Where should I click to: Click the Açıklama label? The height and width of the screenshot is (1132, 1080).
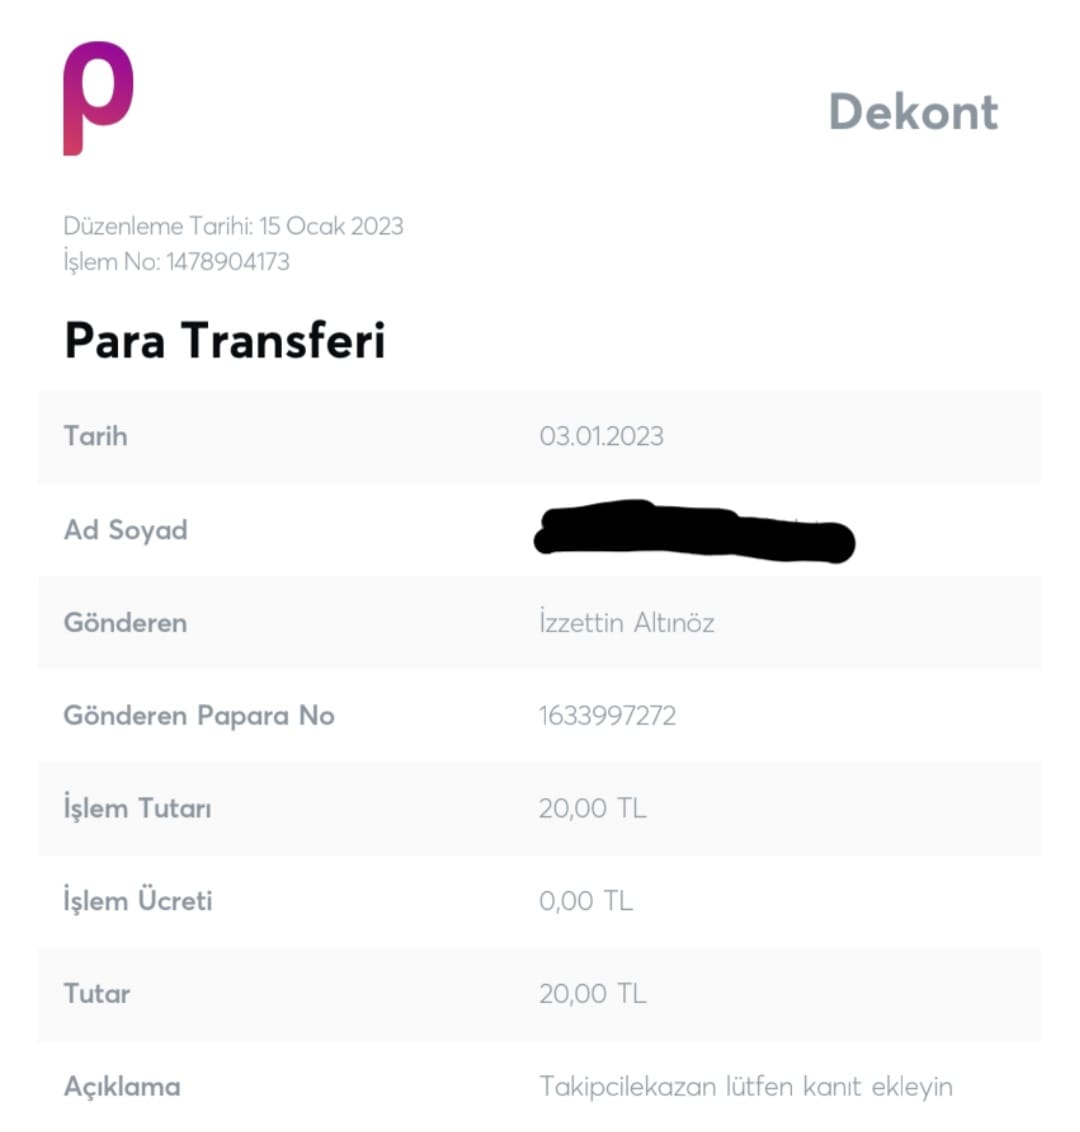tap(122, 1087)
